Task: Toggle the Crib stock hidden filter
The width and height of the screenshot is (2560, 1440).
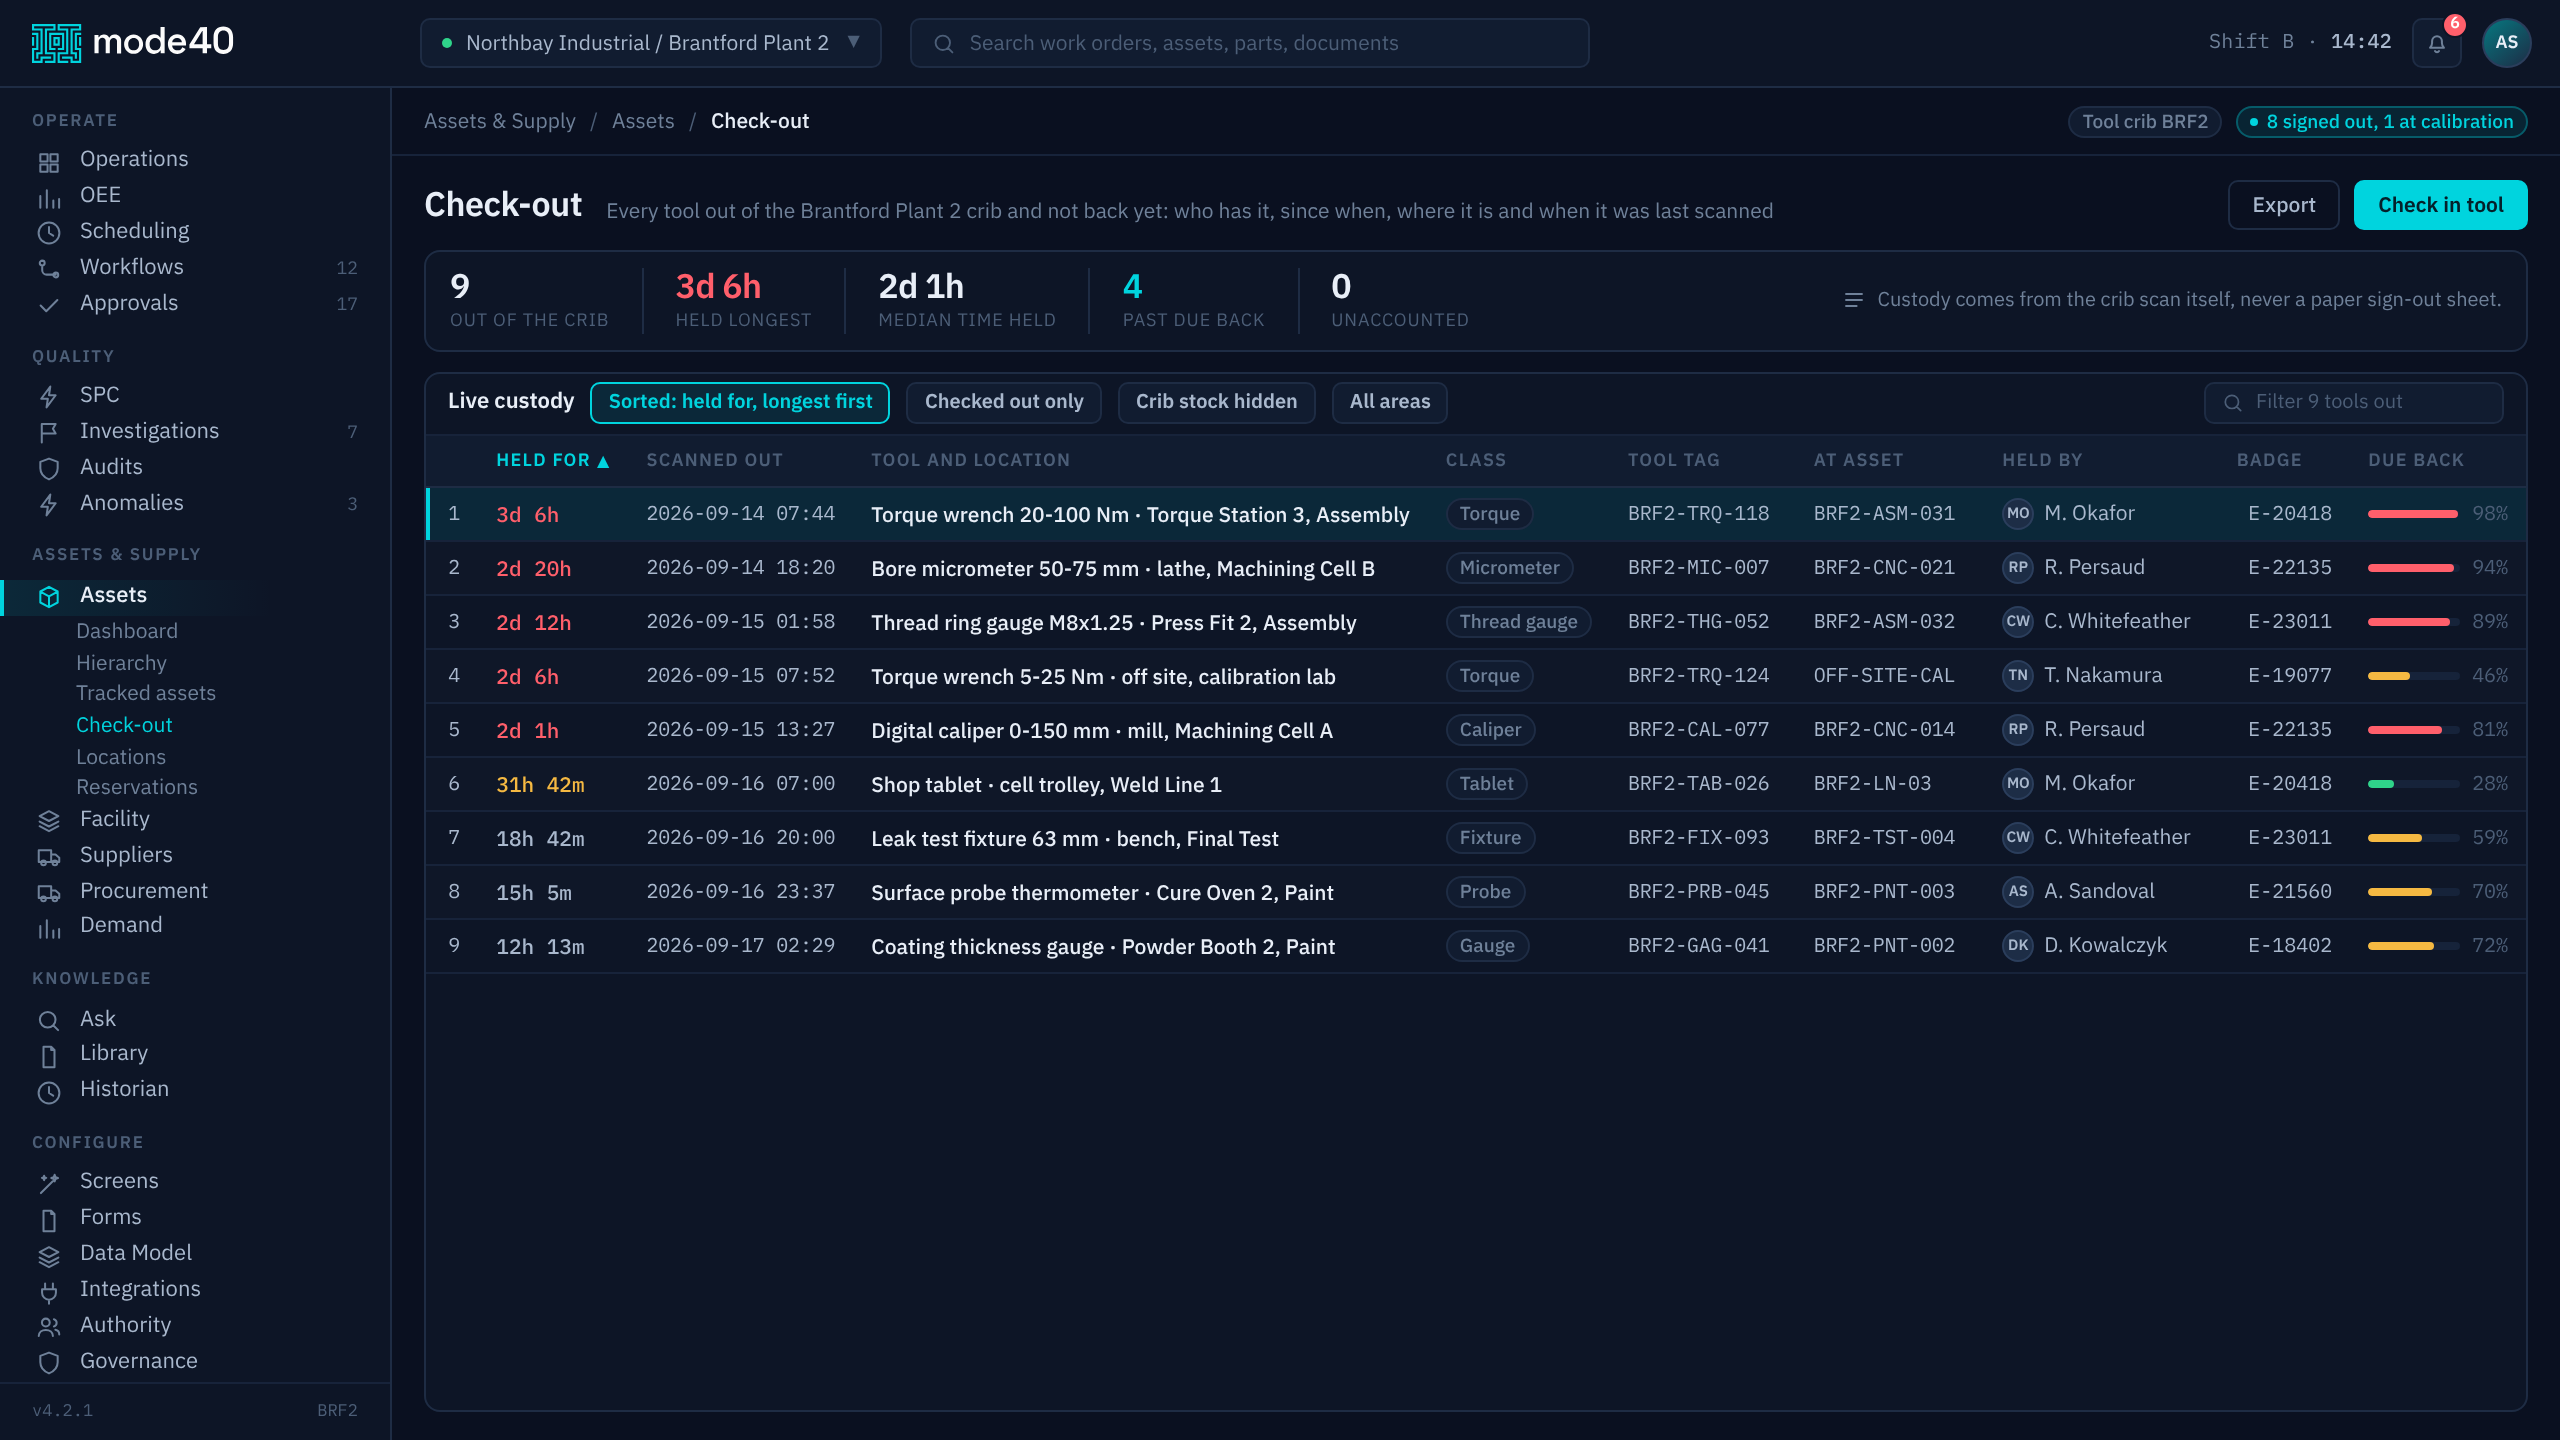Action: [x=1216, y=402]
